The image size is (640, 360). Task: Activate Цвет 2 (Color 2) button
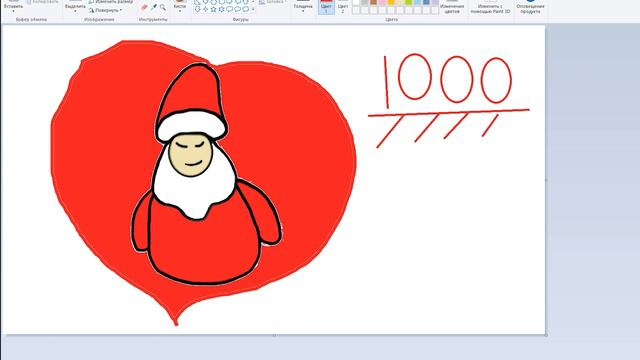(343, 7)
